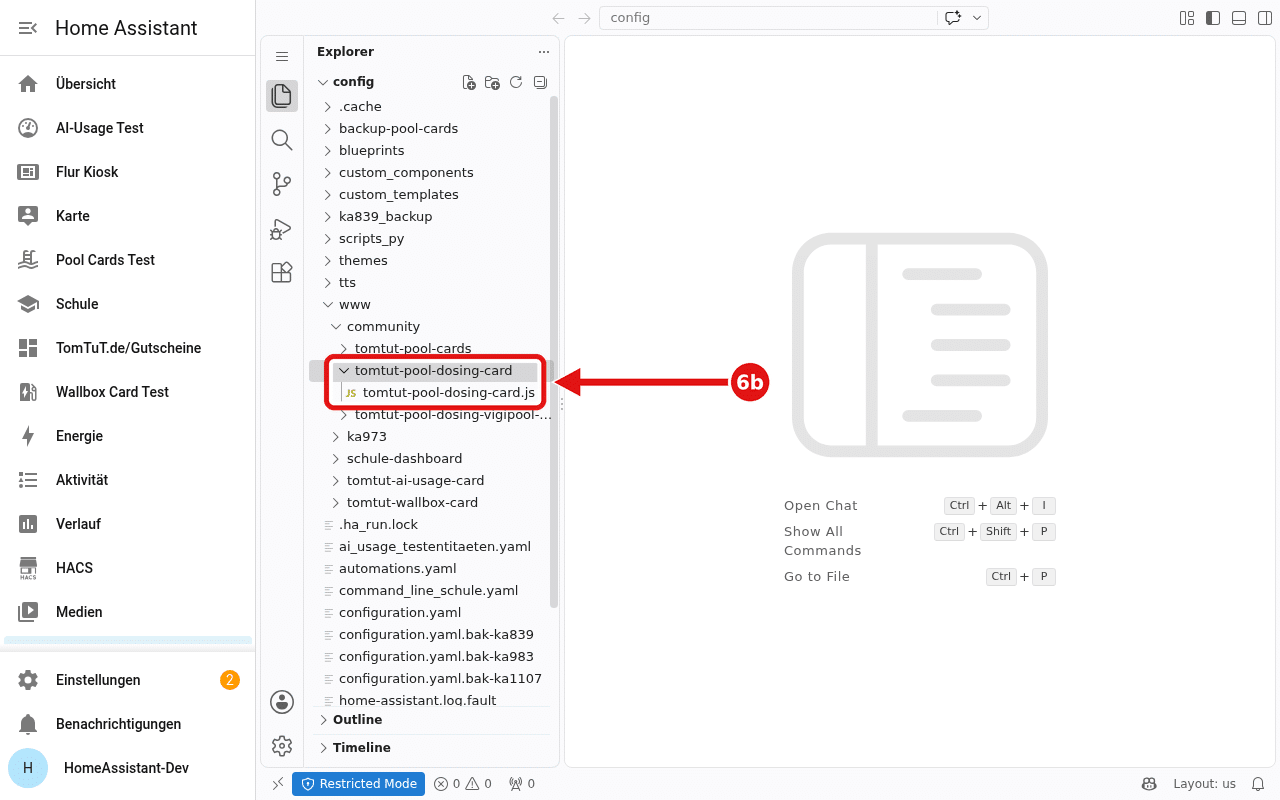Click the Layout: us status entry
This screenshot has width=1280, height=800.
1204,784
